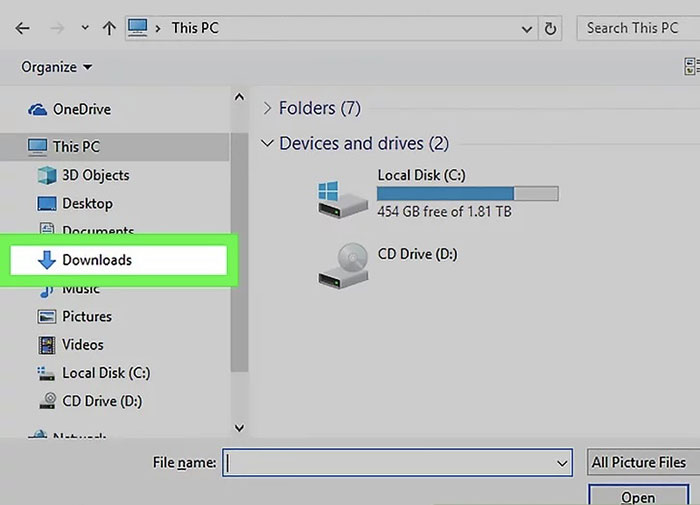Image resolution: width=700 pixels, height=505 pixels.
Task: Select Devices and drives (2) heading
Action: point(364,144)
